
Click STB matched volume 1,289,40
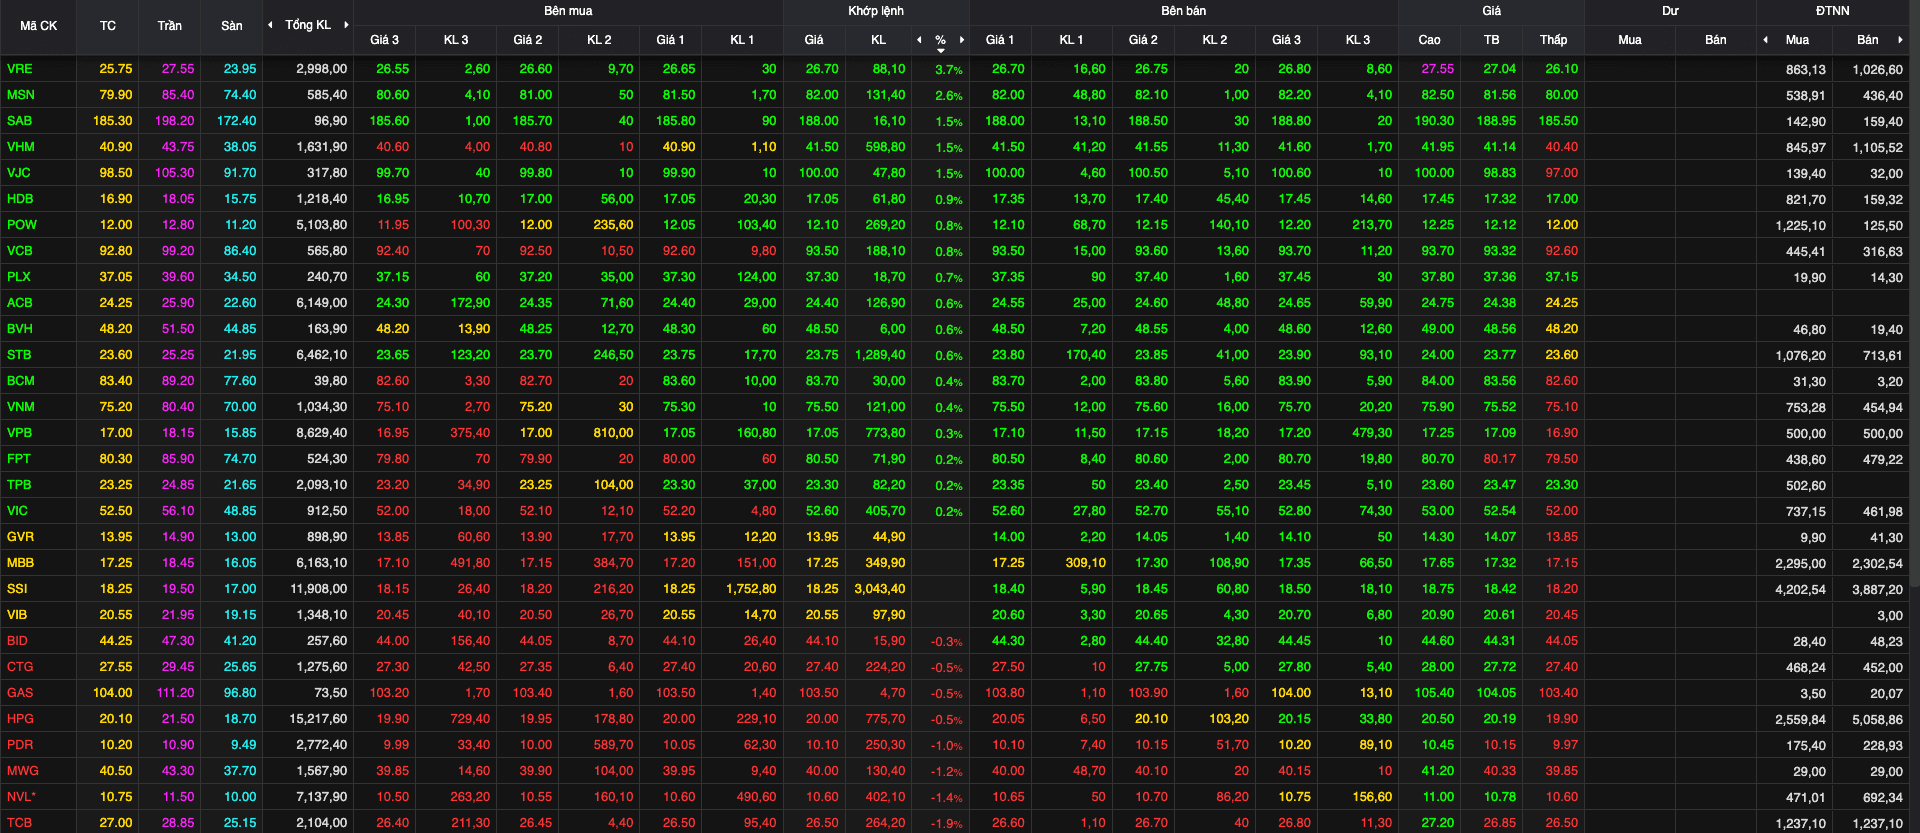point(880,355)
